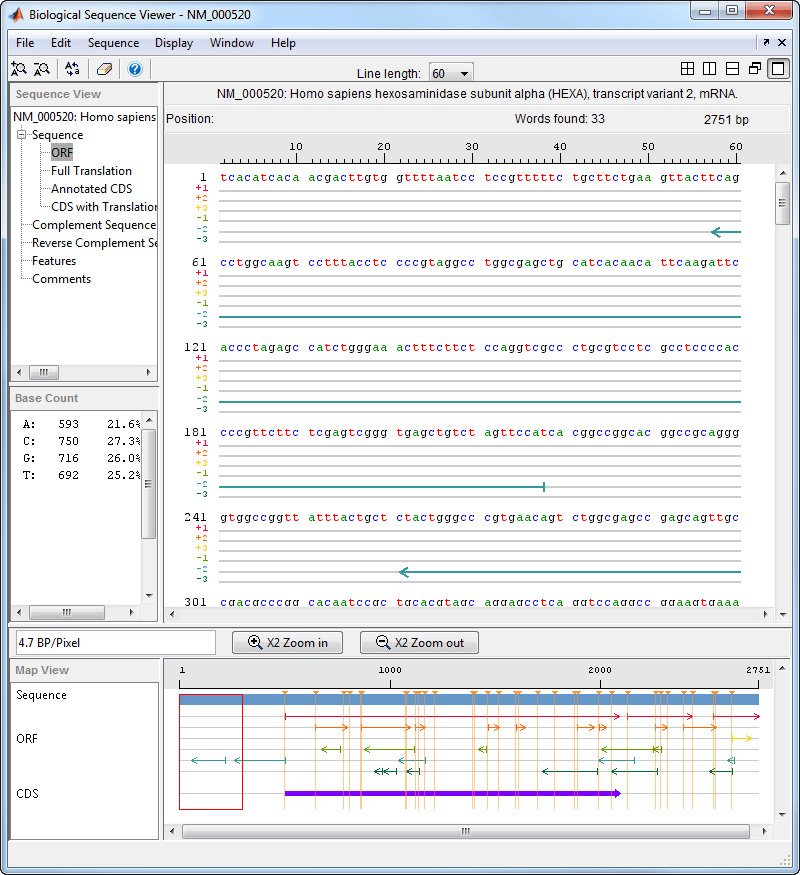Click the Map View horizontal scrollbar
Screen dimensions: 800x875
pos(463,831)
